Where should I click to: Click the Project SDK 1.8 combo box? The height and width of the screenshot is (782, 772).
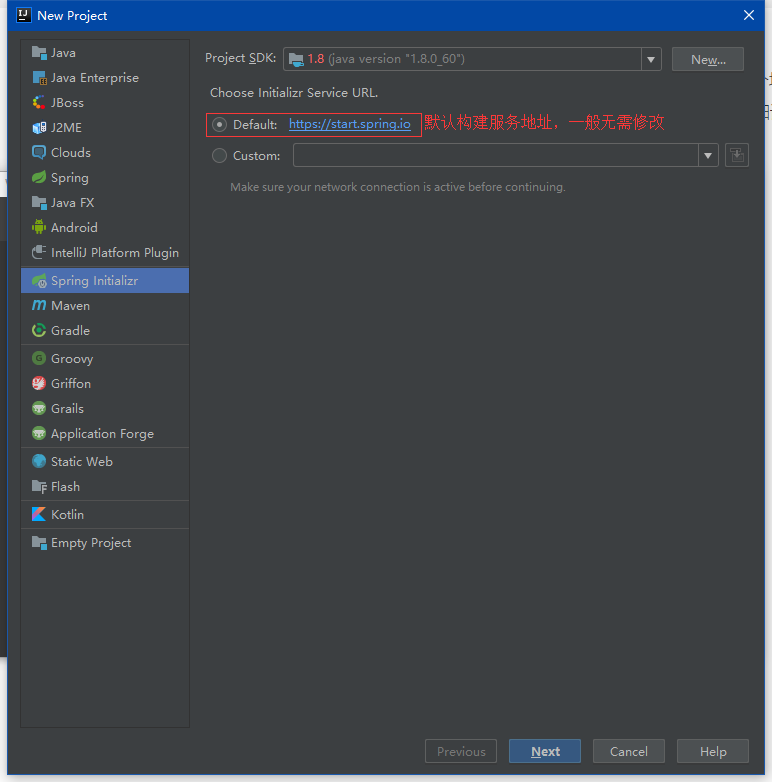(x=472, y=59)
